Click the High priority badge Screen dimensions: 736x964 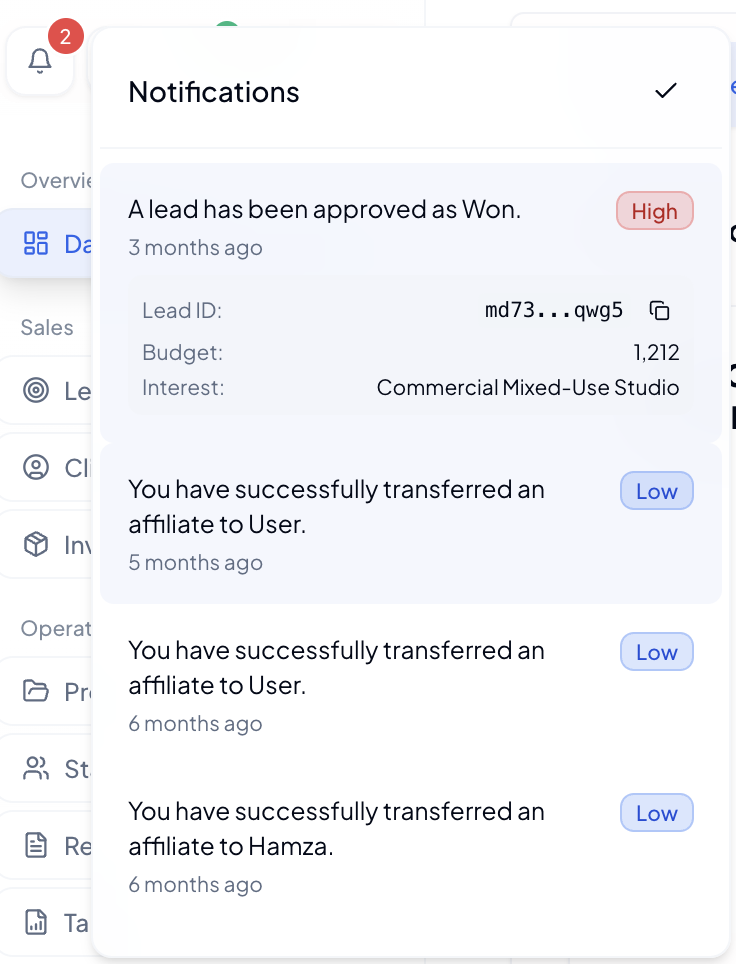tap(654, 211)
